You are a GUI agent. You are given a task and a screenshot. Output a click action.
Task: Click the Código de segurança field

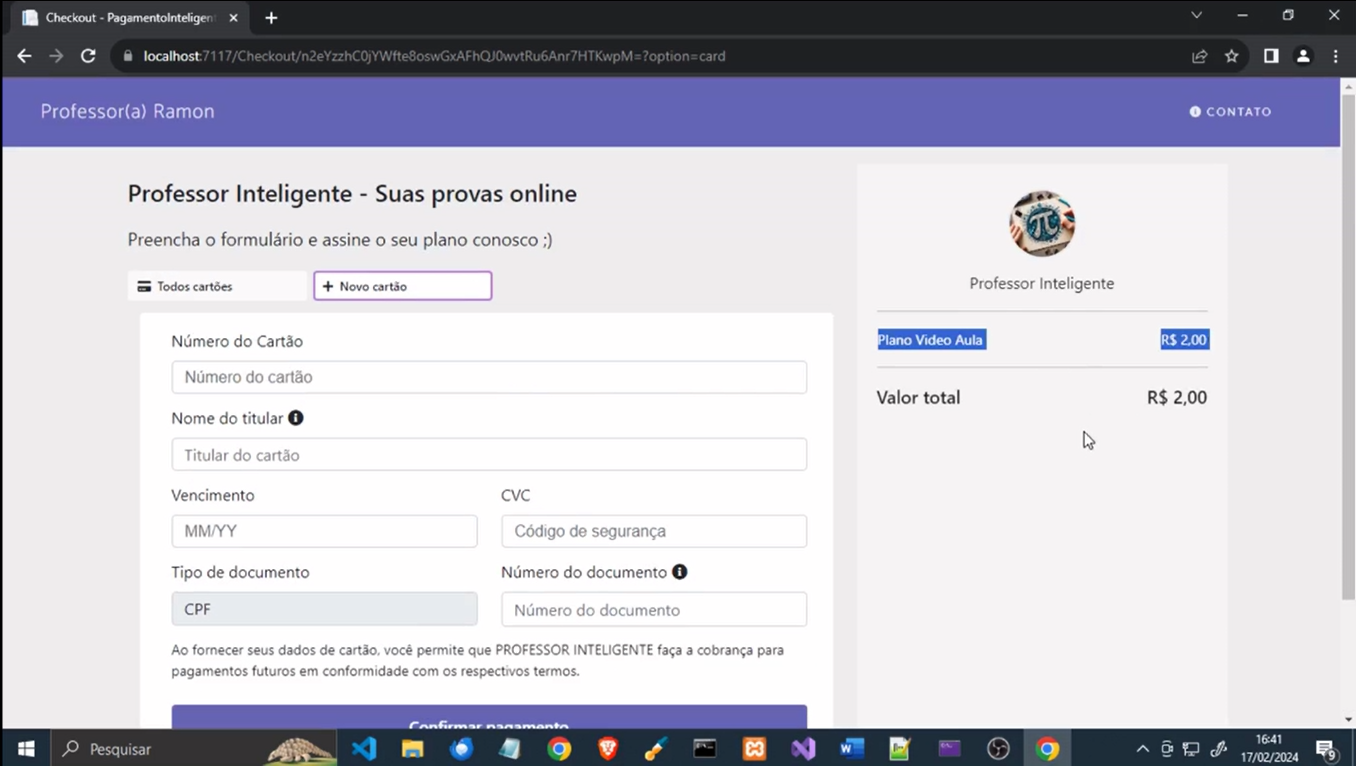(654, 531)
